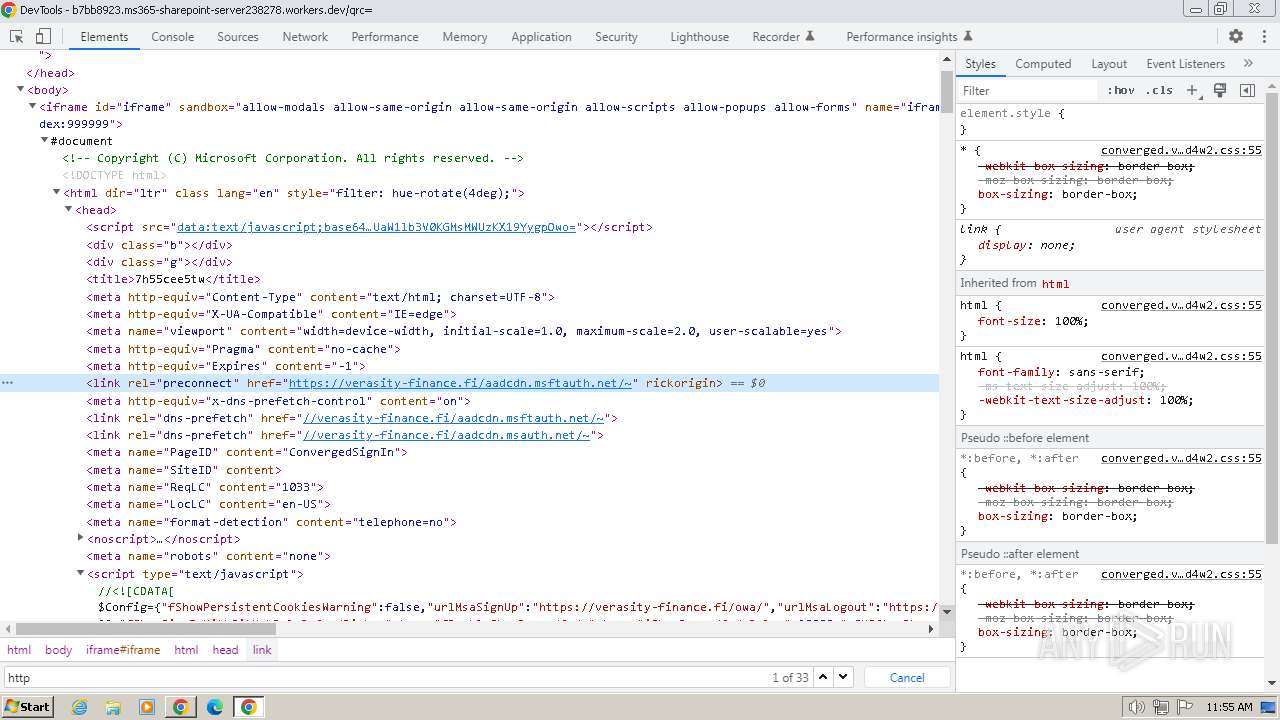Image resolution: width=1280 pixels, height=720 pixels.
Task: Toggle .cls element classes panel
Action: pyautogui.click(x=1159, y=90)
